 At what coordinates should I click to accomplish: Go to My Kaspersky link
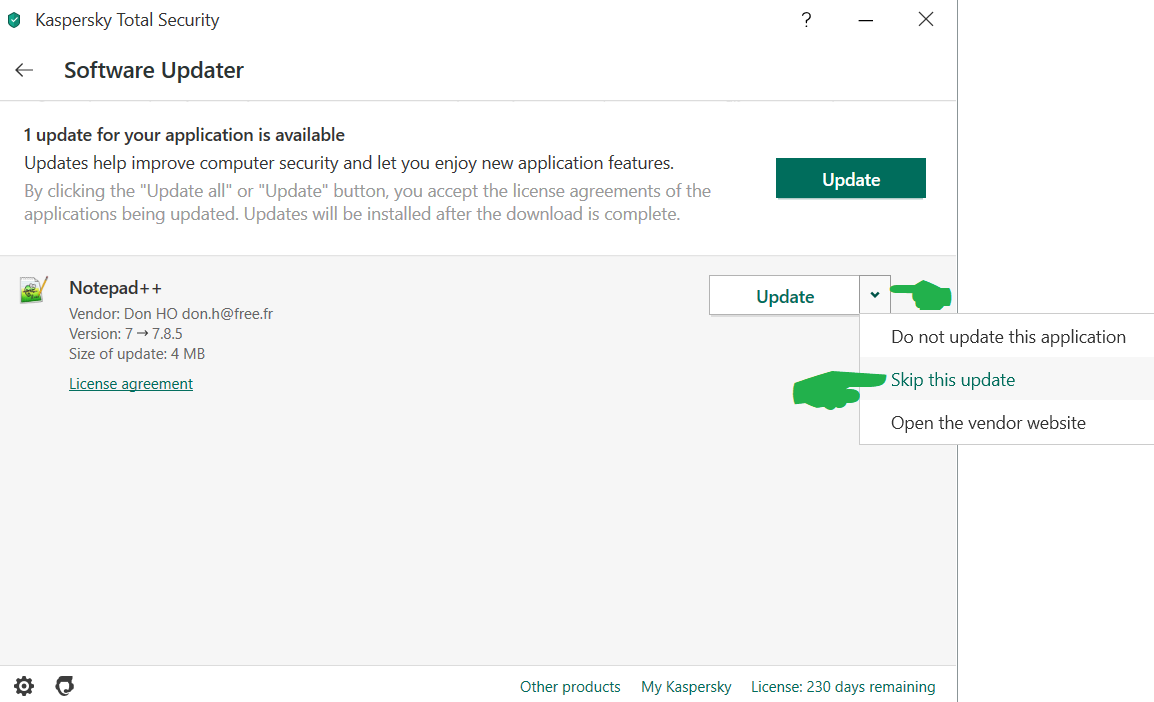pyautogui.click(x=686, y=687)
